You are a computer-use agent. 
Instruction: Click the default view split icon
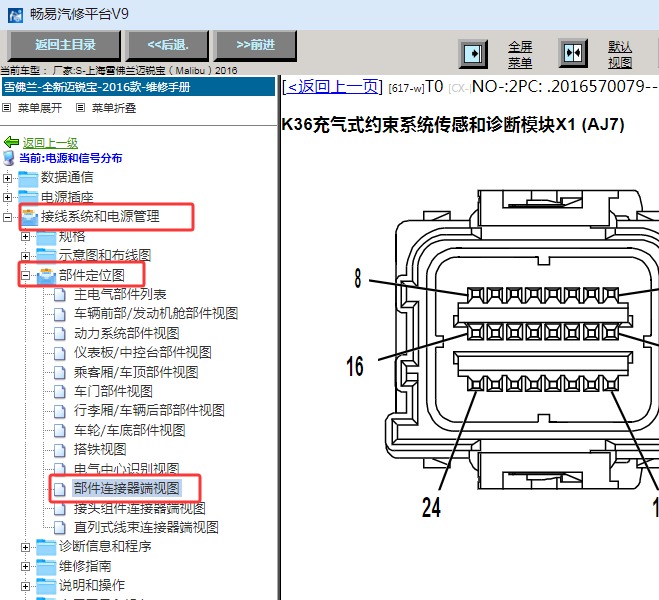573,53
